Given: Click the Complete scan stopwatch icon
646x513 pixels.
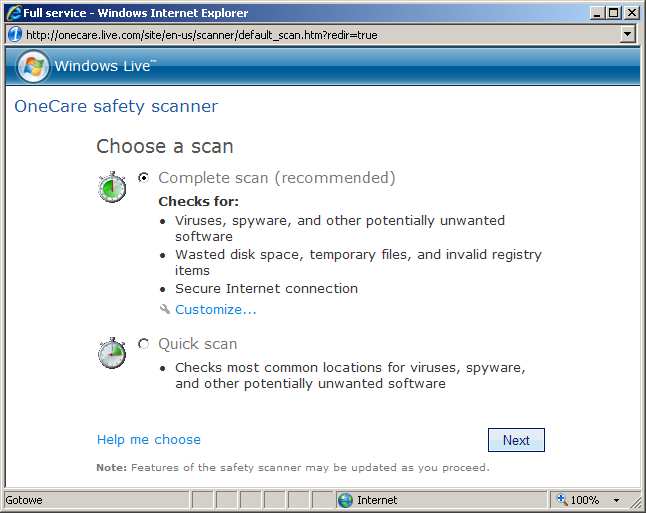Looking at the screenshot, I should click(112, 187).
